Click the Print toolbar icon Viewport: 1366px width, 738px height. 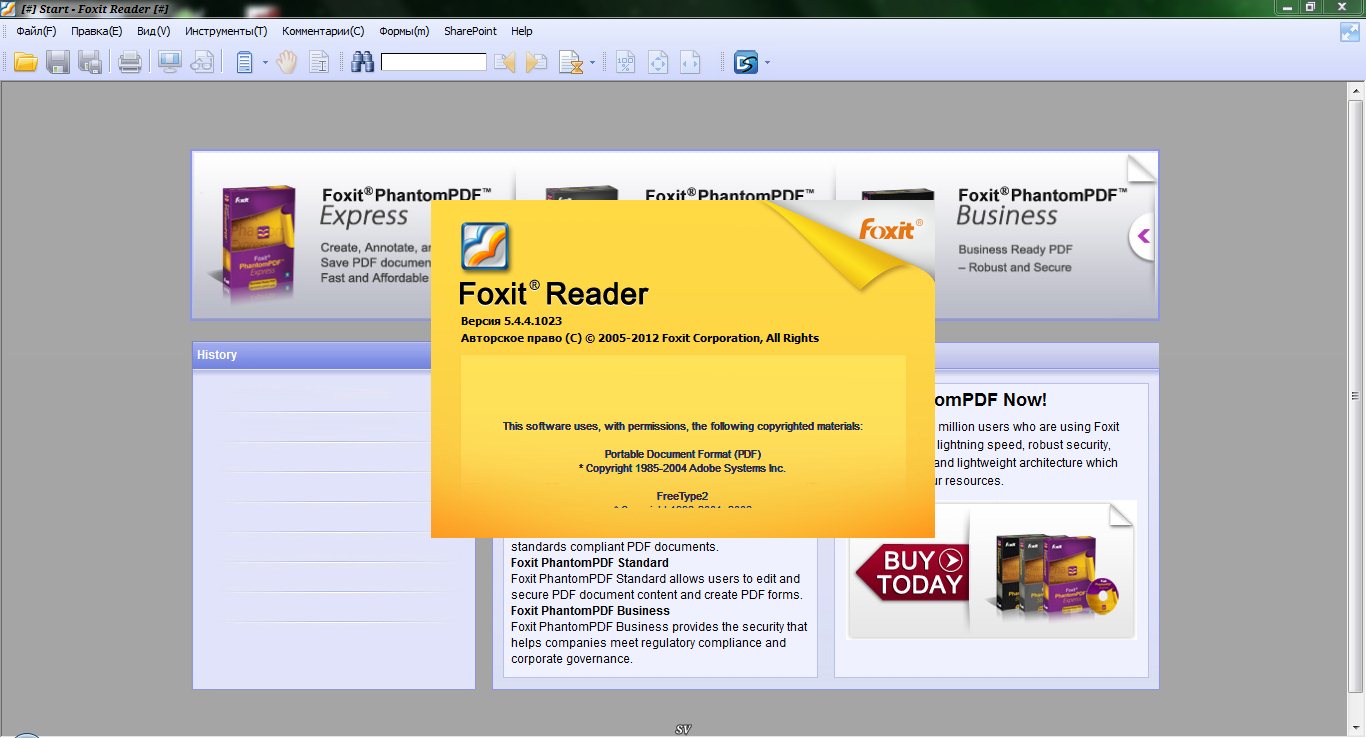pos(130,63)
